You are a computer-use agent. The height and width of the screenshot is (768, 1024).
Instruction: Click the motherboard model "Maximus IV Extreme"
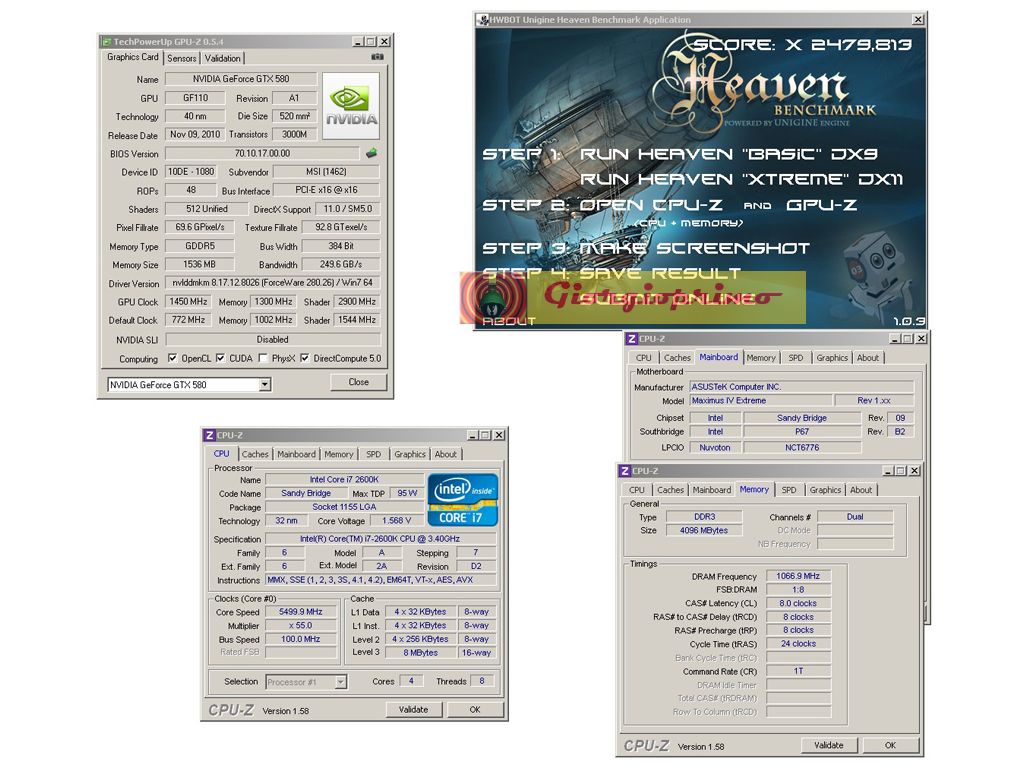pyautogui.click(x=761, y=400)
